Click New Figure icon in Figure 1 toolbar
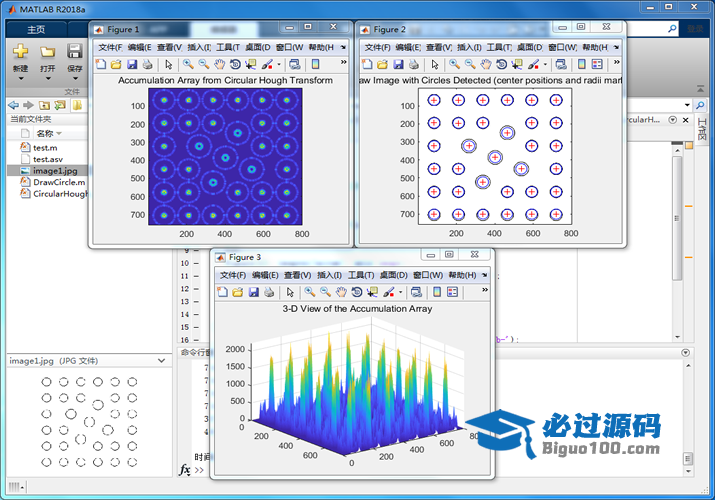The height and width of the screenshot is (500, 715). pyautogui.click(x=101, y=64)
